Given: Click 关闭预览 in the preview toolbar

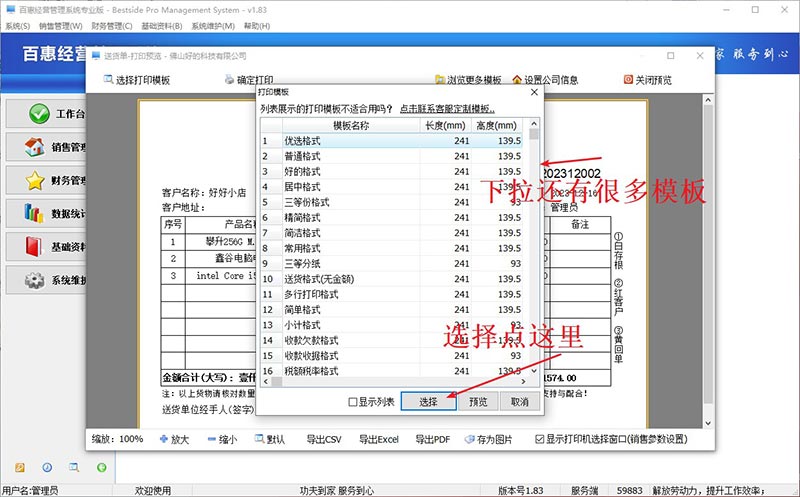Looking at the screenshot, I should click(x=647, y=80).
